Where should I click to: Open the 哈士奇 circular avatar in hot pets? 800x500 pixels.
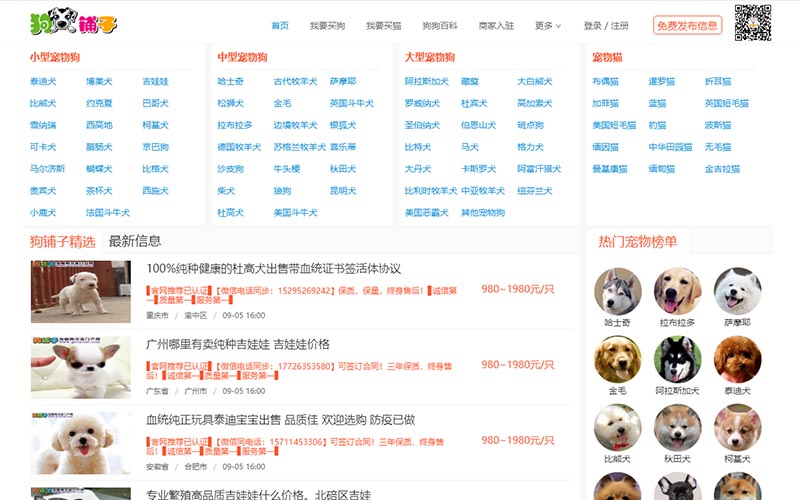click(617, 291)
